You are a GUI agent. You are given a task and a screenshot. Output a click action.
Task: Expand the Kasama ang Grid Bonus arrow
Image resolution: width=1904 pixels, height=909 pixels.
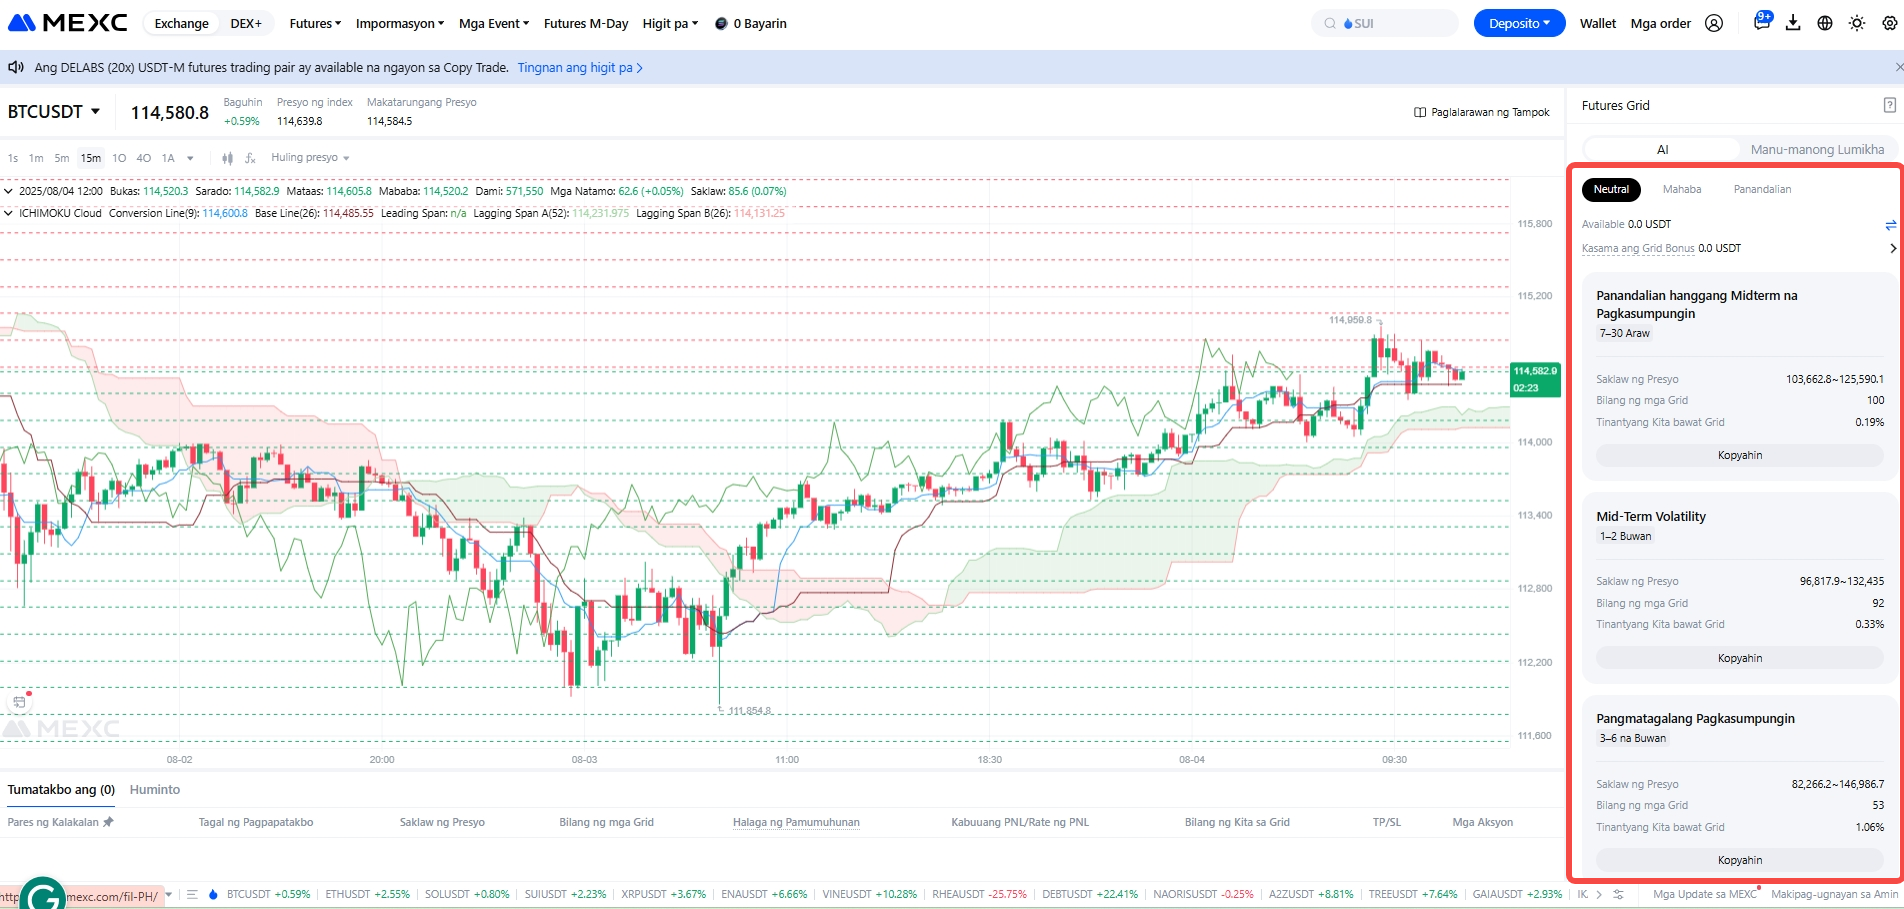1892,248
